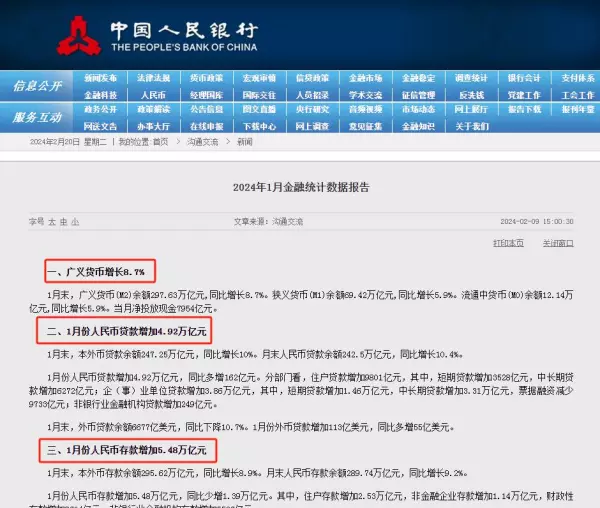Open 央行研究 section
This screenshot has width=600, height=508.
click(312, 109)
